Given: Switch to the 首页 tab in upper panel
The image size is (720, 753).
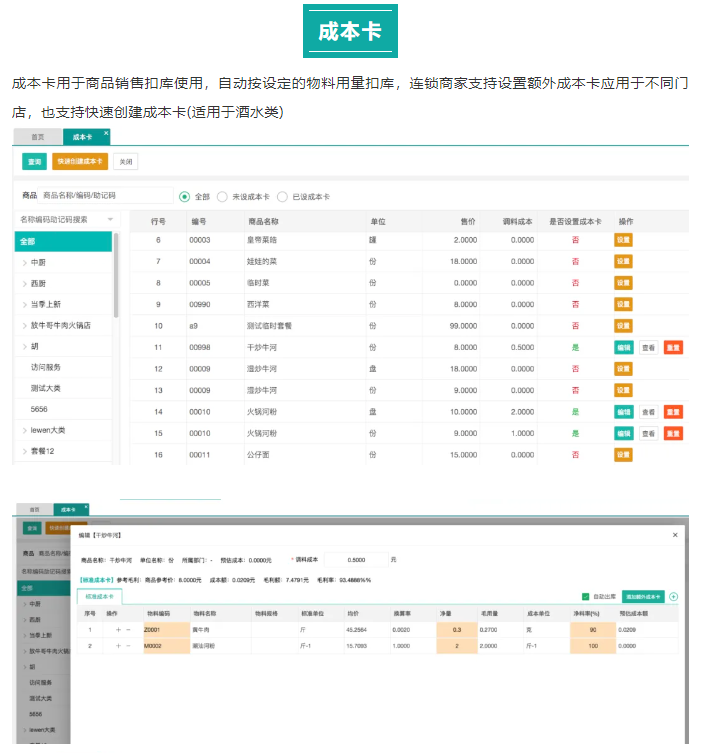Looking at the screenshot, I should (x=38, y=137).
